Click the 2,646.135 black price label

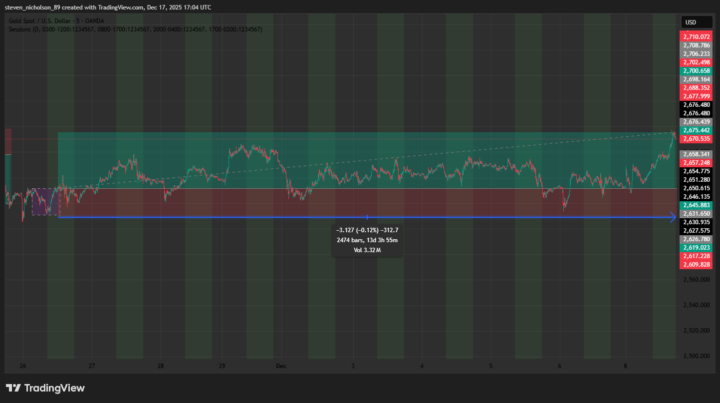696,196
